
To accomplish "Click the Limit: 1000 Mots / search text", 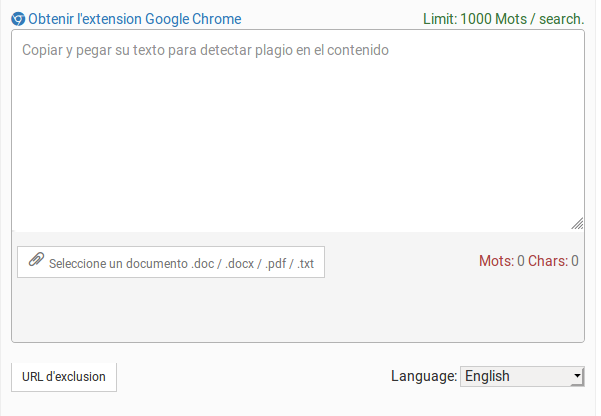I will (504, 19).
